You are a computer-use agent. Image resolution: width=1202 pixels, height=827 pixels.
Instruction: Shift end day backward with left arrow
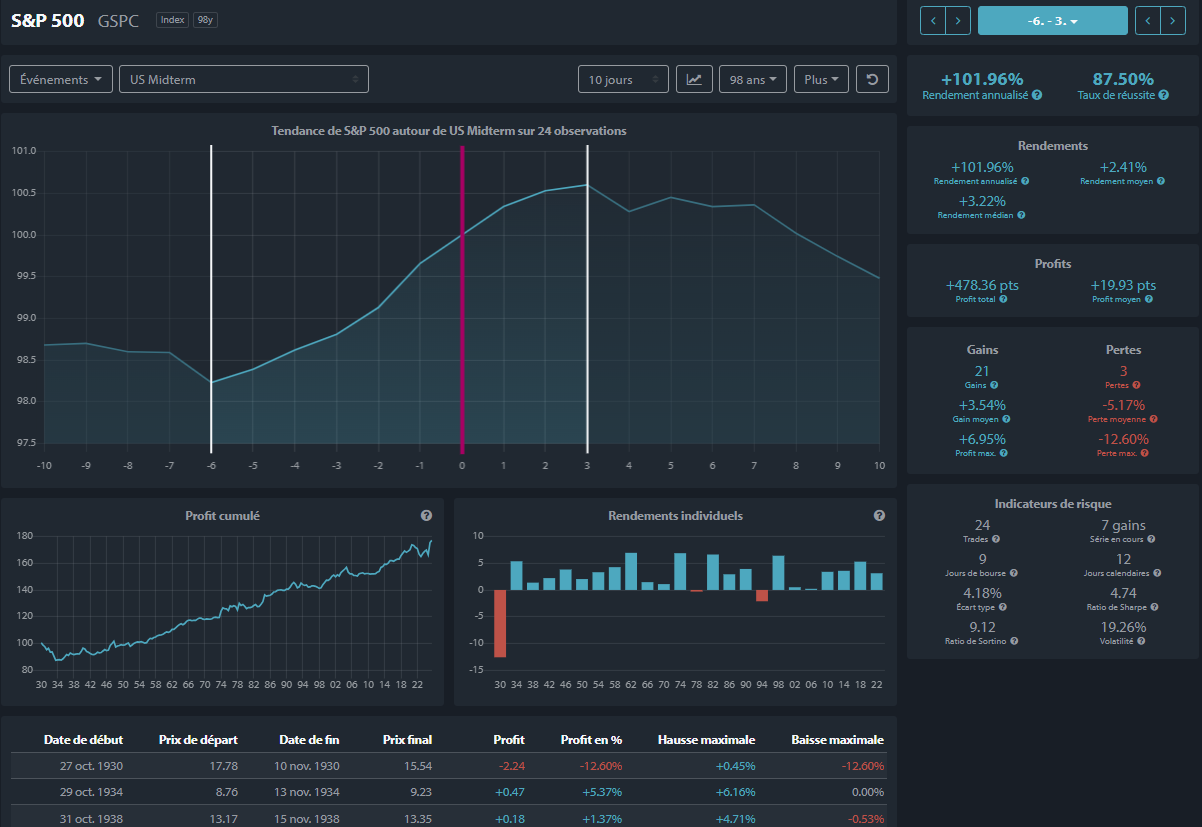(x=1148, y=20)
